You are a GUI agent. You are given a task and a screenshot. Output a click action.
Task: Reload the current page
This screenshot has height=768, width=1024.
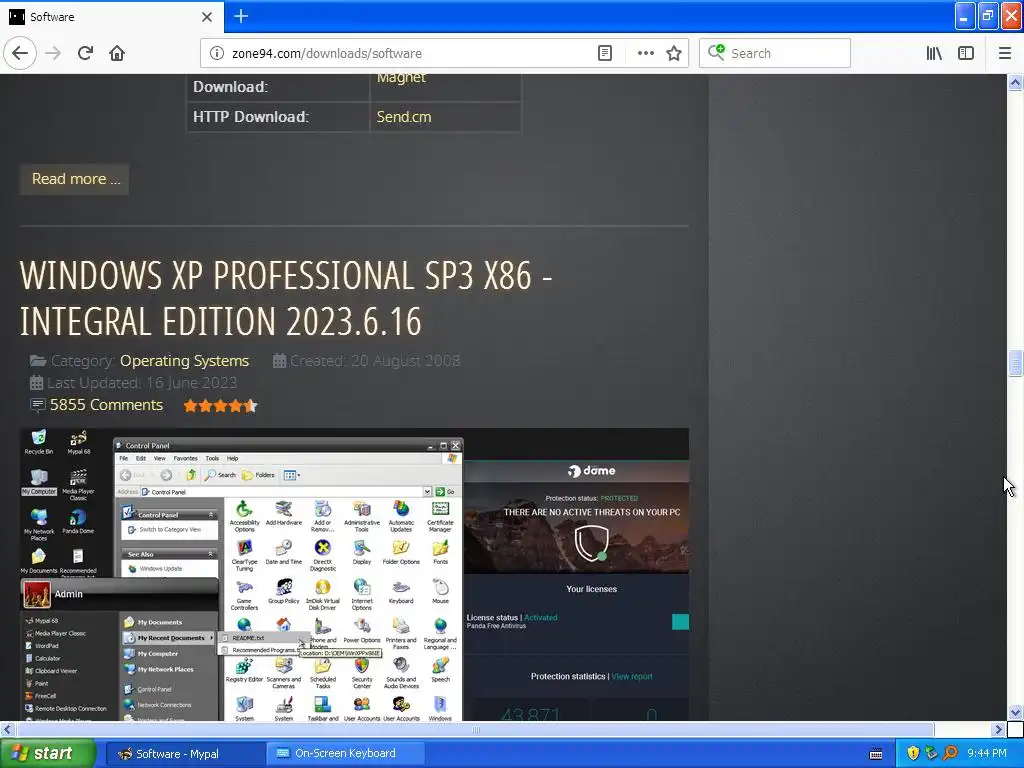pos(85,53)
